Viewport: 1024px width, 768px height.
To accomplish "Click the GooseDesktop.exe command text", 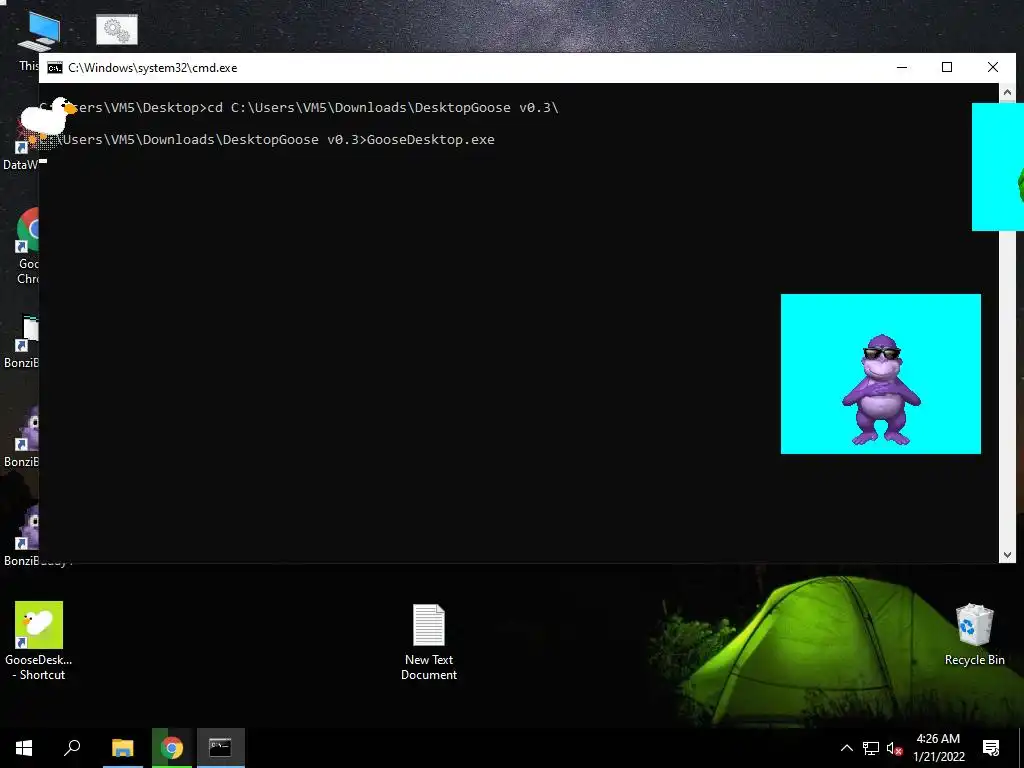I will pos(431,140).
